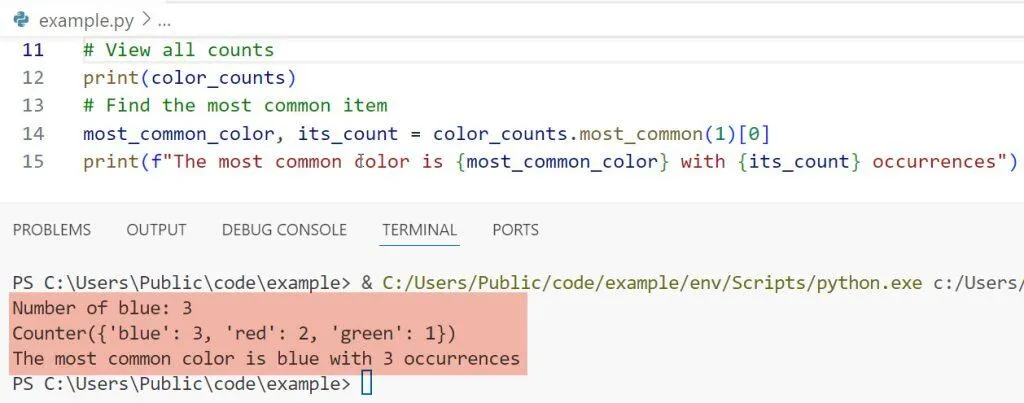
Task: Click the '# View all counts' comment
Action: pyautogui.click(x=178, y=50)
